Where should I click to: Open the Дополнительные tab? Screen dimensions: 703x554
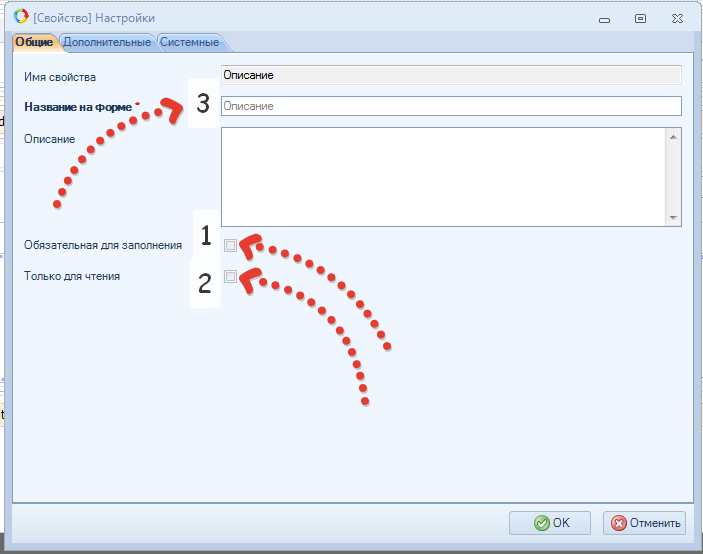click(x=107, y=42)
